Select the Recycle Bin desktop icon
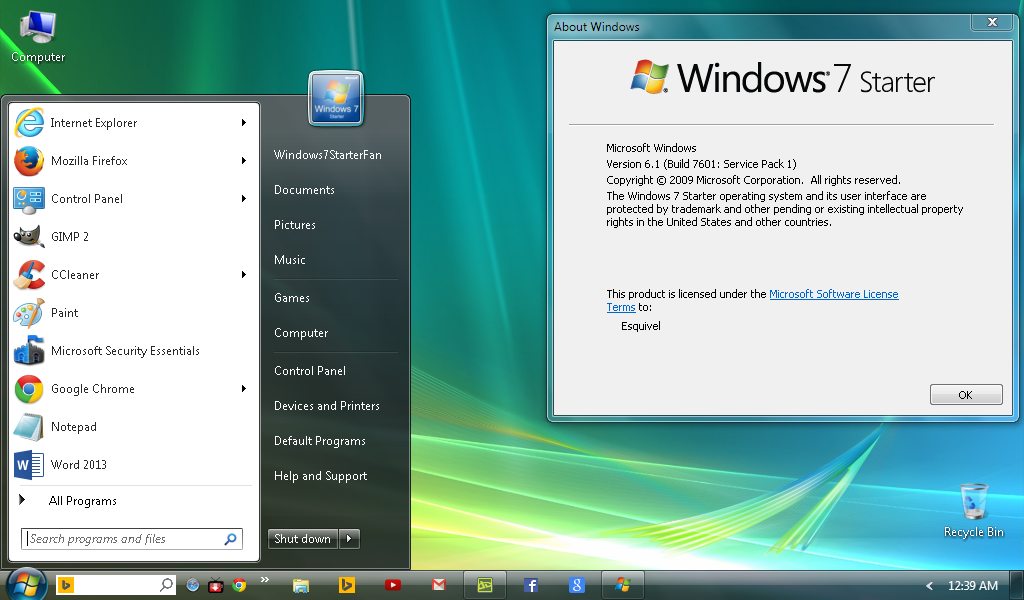 click(973, 511)
